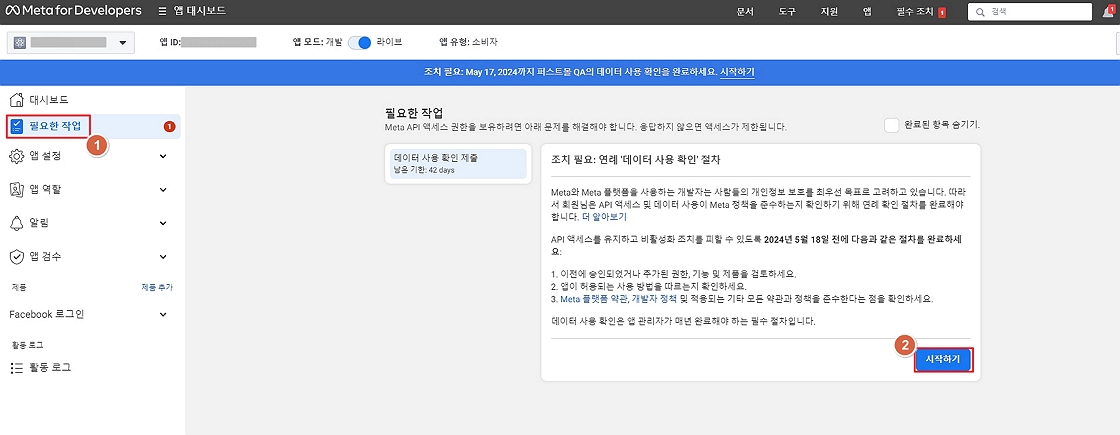Click the 앱 유형: 소비자 text
The image size is (1120, 435).
pos(469,42)
